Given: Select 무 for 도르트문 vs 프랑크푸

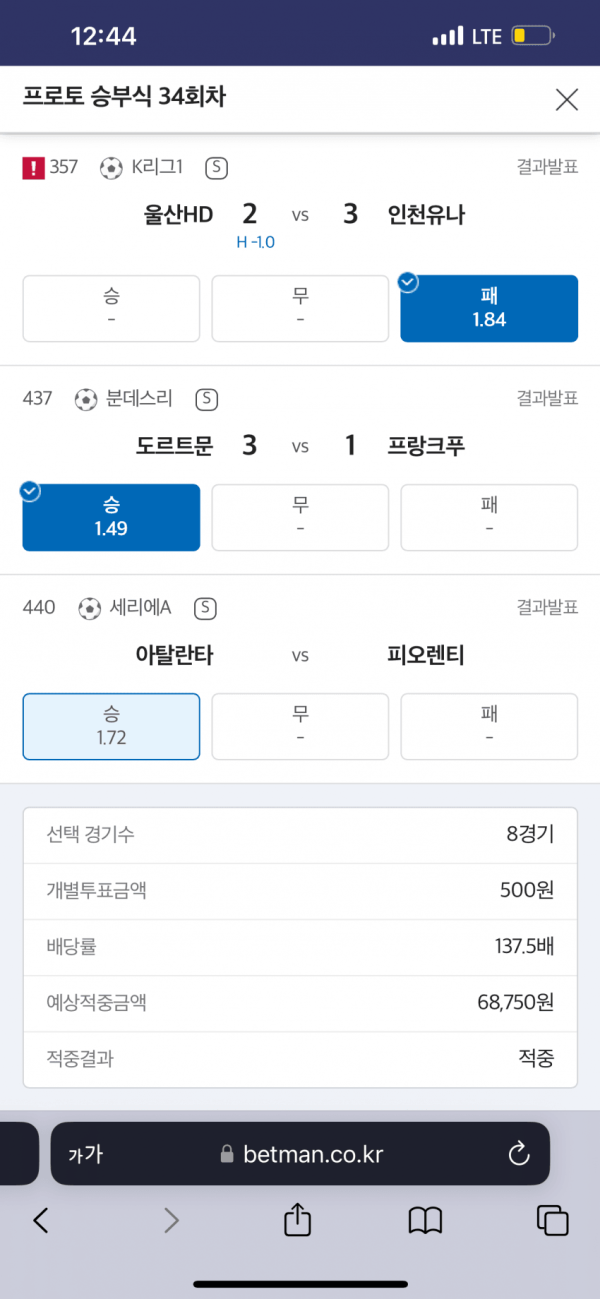Looking at the screenshot, I should pos(300,517).
